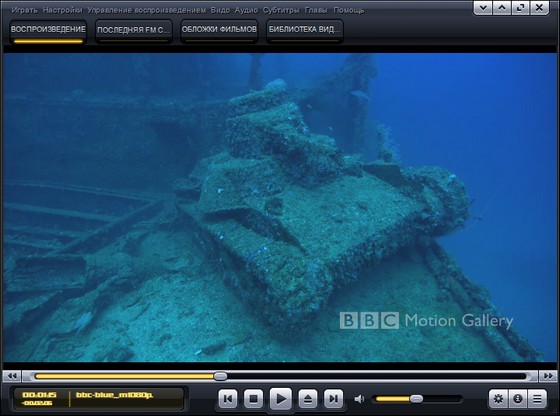The image size is (560, 416).
Task: Toggle fullscreen window button
Action: point(520,8)
